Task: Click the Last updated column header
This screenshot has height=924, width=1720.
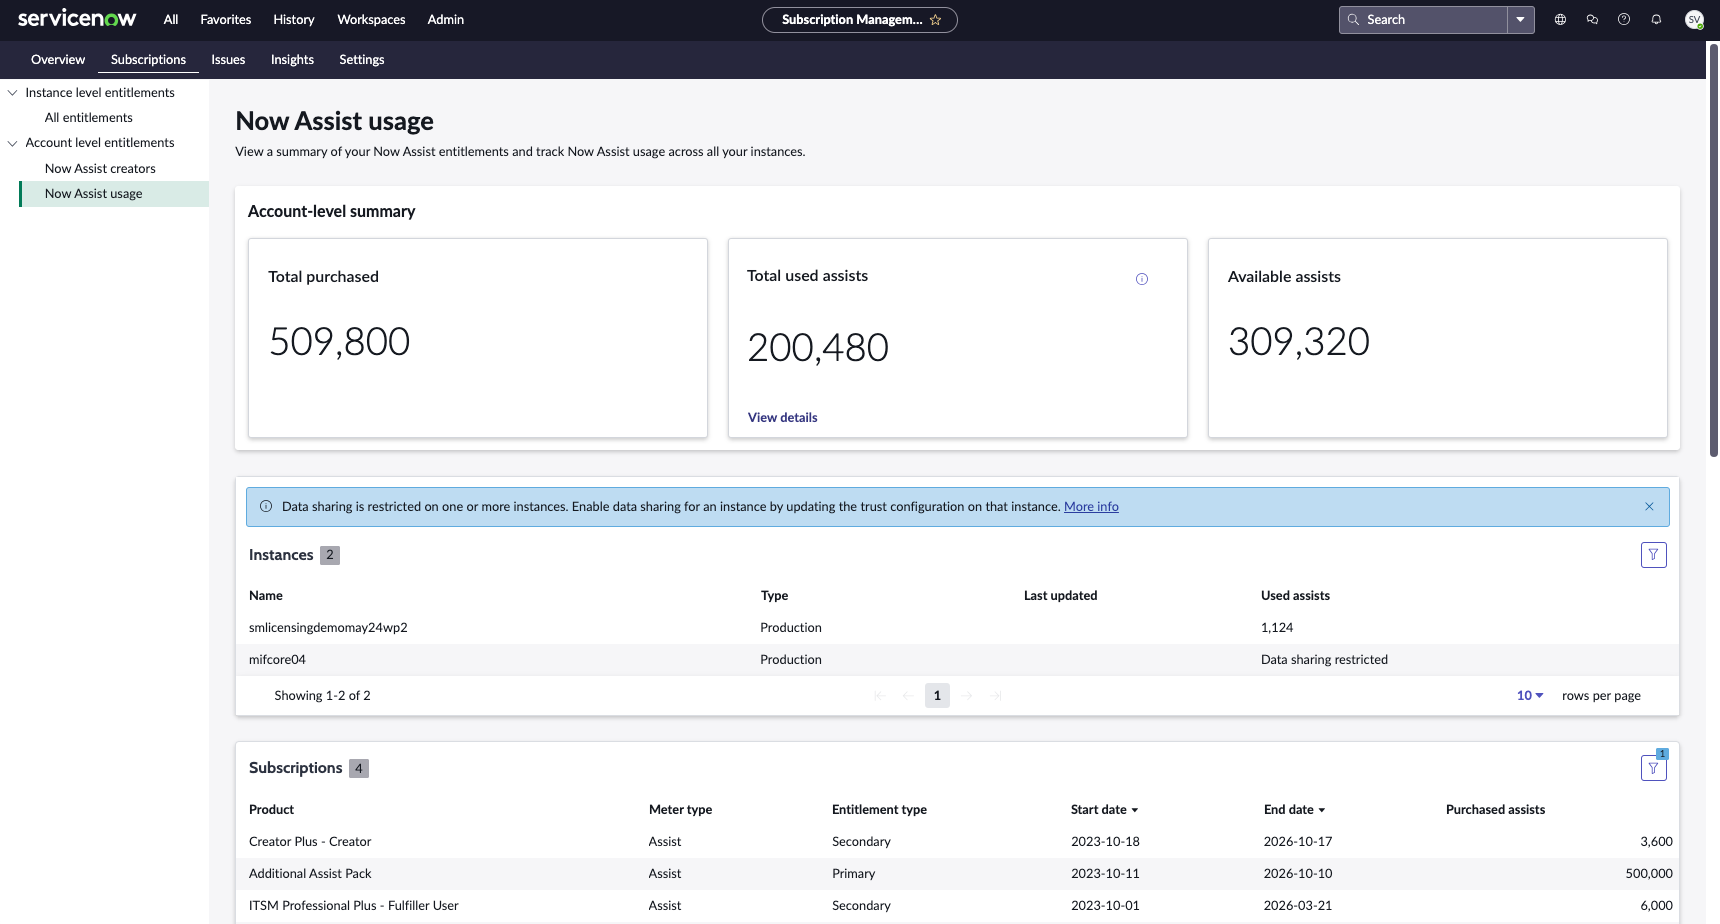Action: pos(1060,596)
